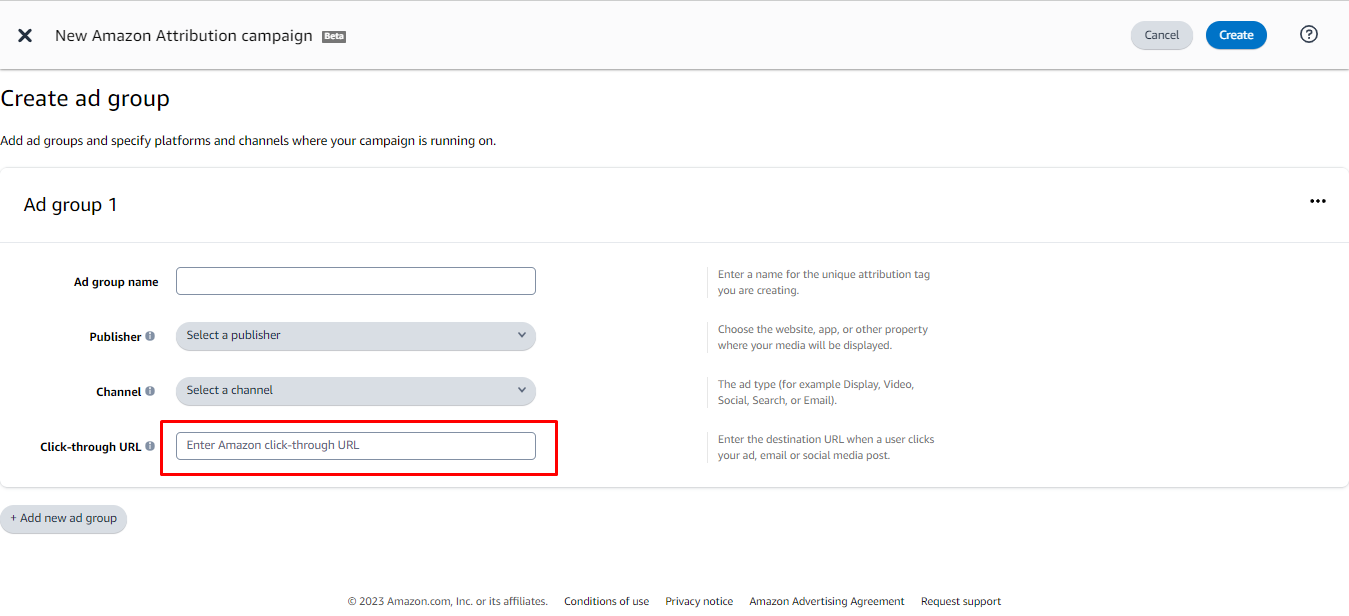
Task: Open the Select a channel dropdown
Action: point(356,391)
